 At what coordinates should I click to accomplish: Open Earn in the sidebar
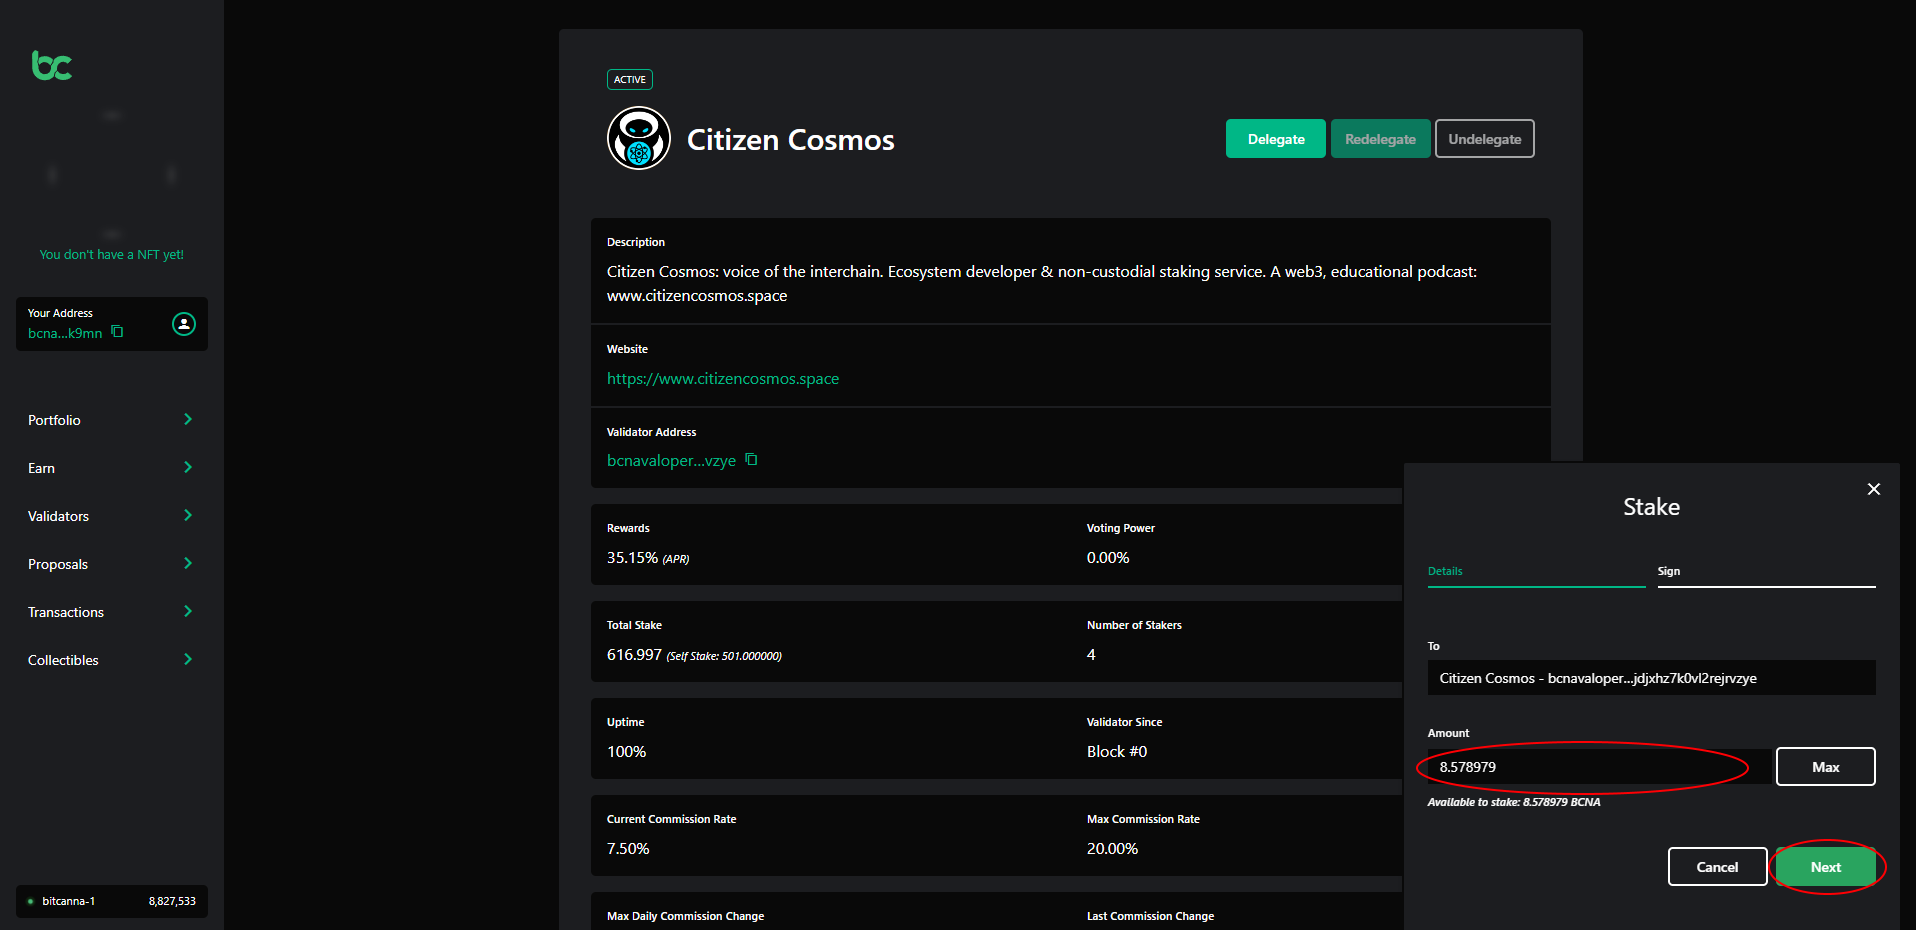41,468
